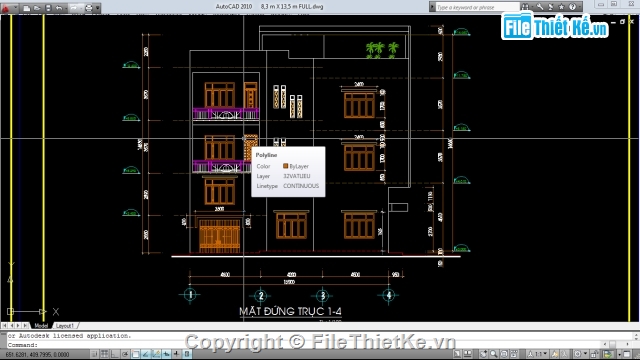Click the drawing title MẶT ĐỨNG TRỤC 1-4

(290, 311)
